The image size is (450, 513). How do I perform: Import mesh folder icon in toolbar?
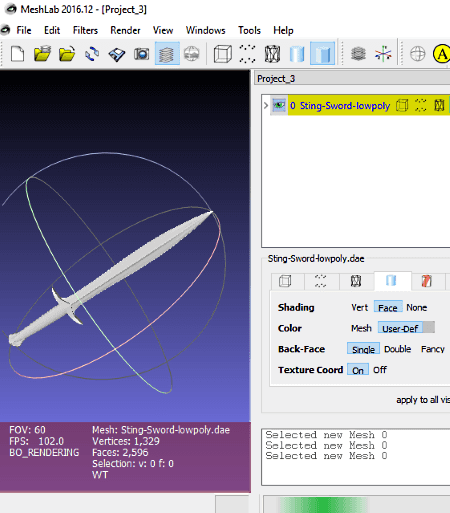[67, 54]
